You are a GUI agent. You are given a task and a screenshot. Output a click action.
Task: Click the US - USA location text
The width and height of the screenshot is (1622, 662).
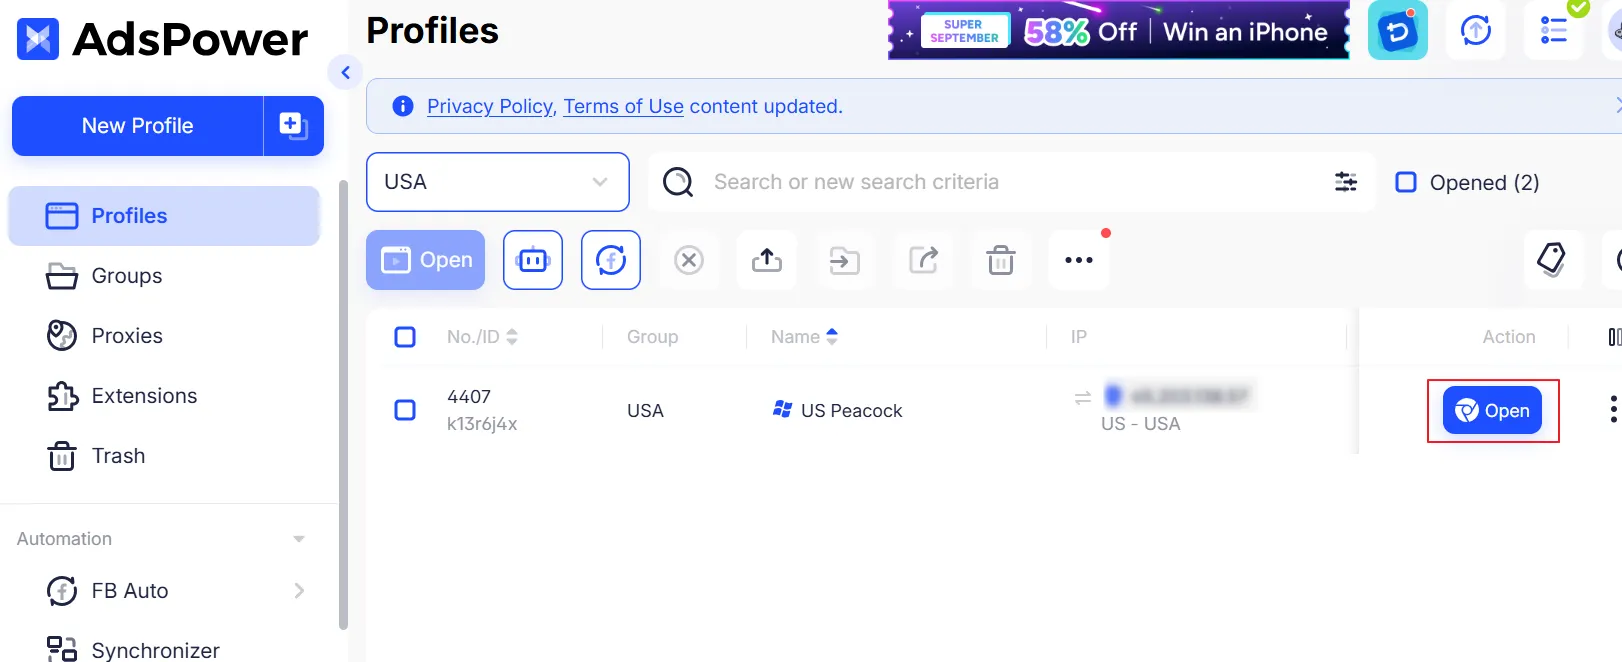tap(1141, 424)
